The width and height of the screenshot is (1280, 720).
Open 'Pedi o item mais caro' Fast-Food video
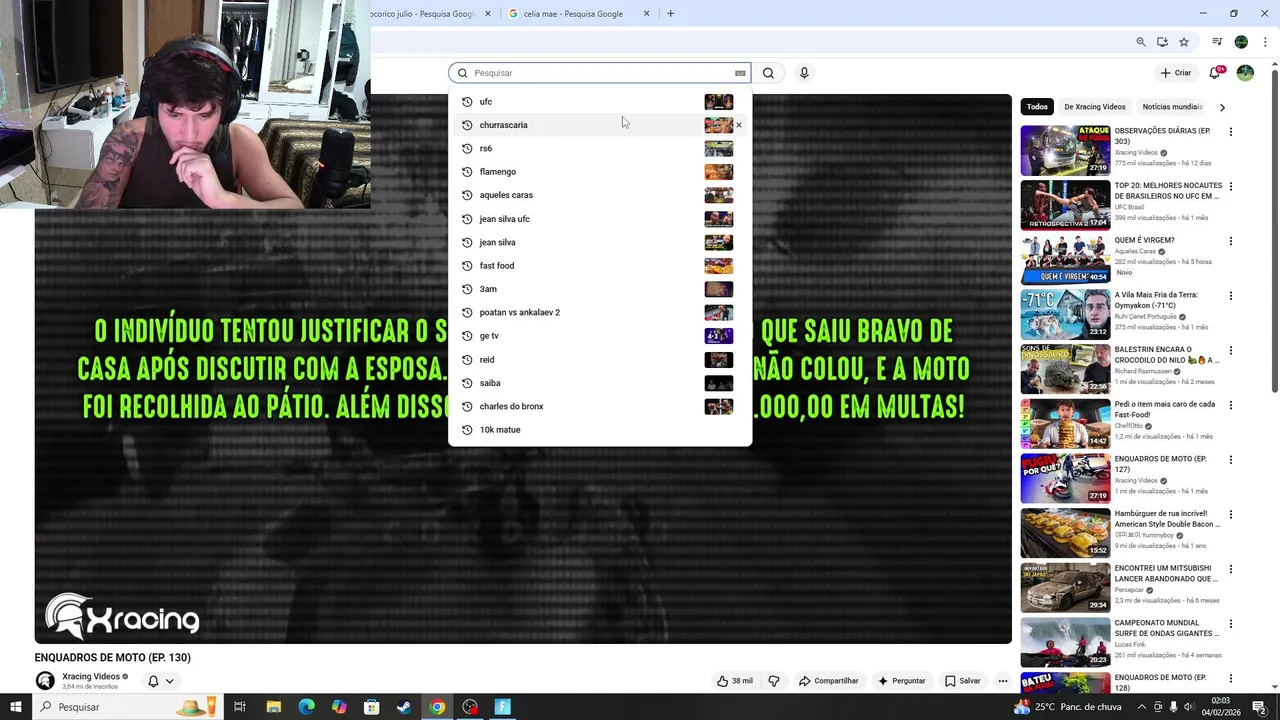click(x=1065, y=424)
